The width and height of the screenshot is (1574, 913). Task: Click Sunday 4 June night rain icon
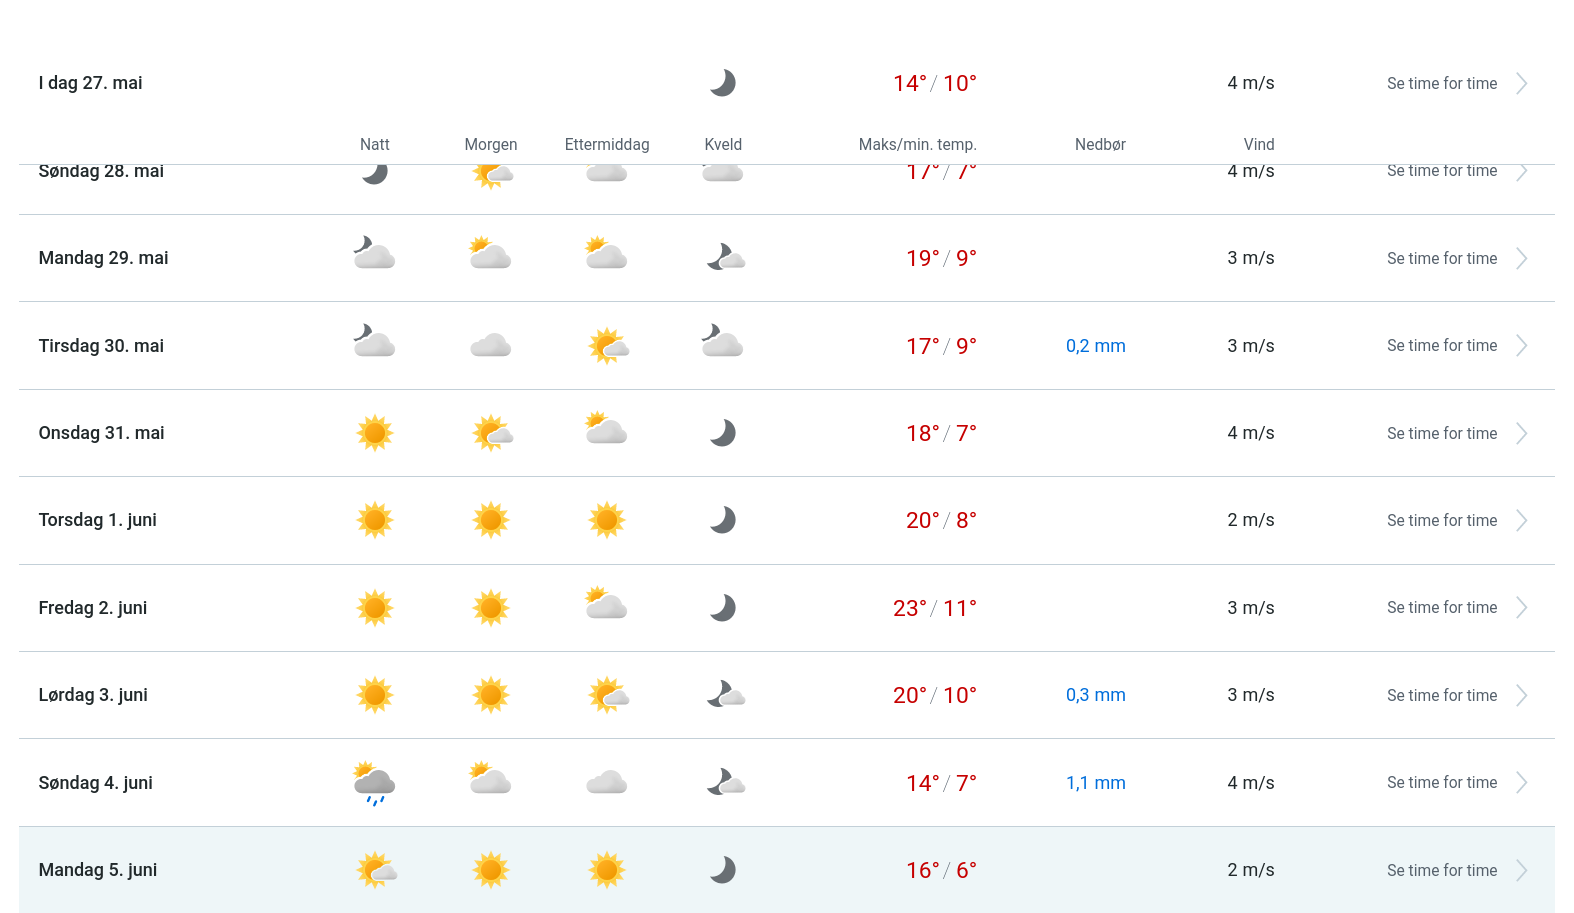point(375,783)
